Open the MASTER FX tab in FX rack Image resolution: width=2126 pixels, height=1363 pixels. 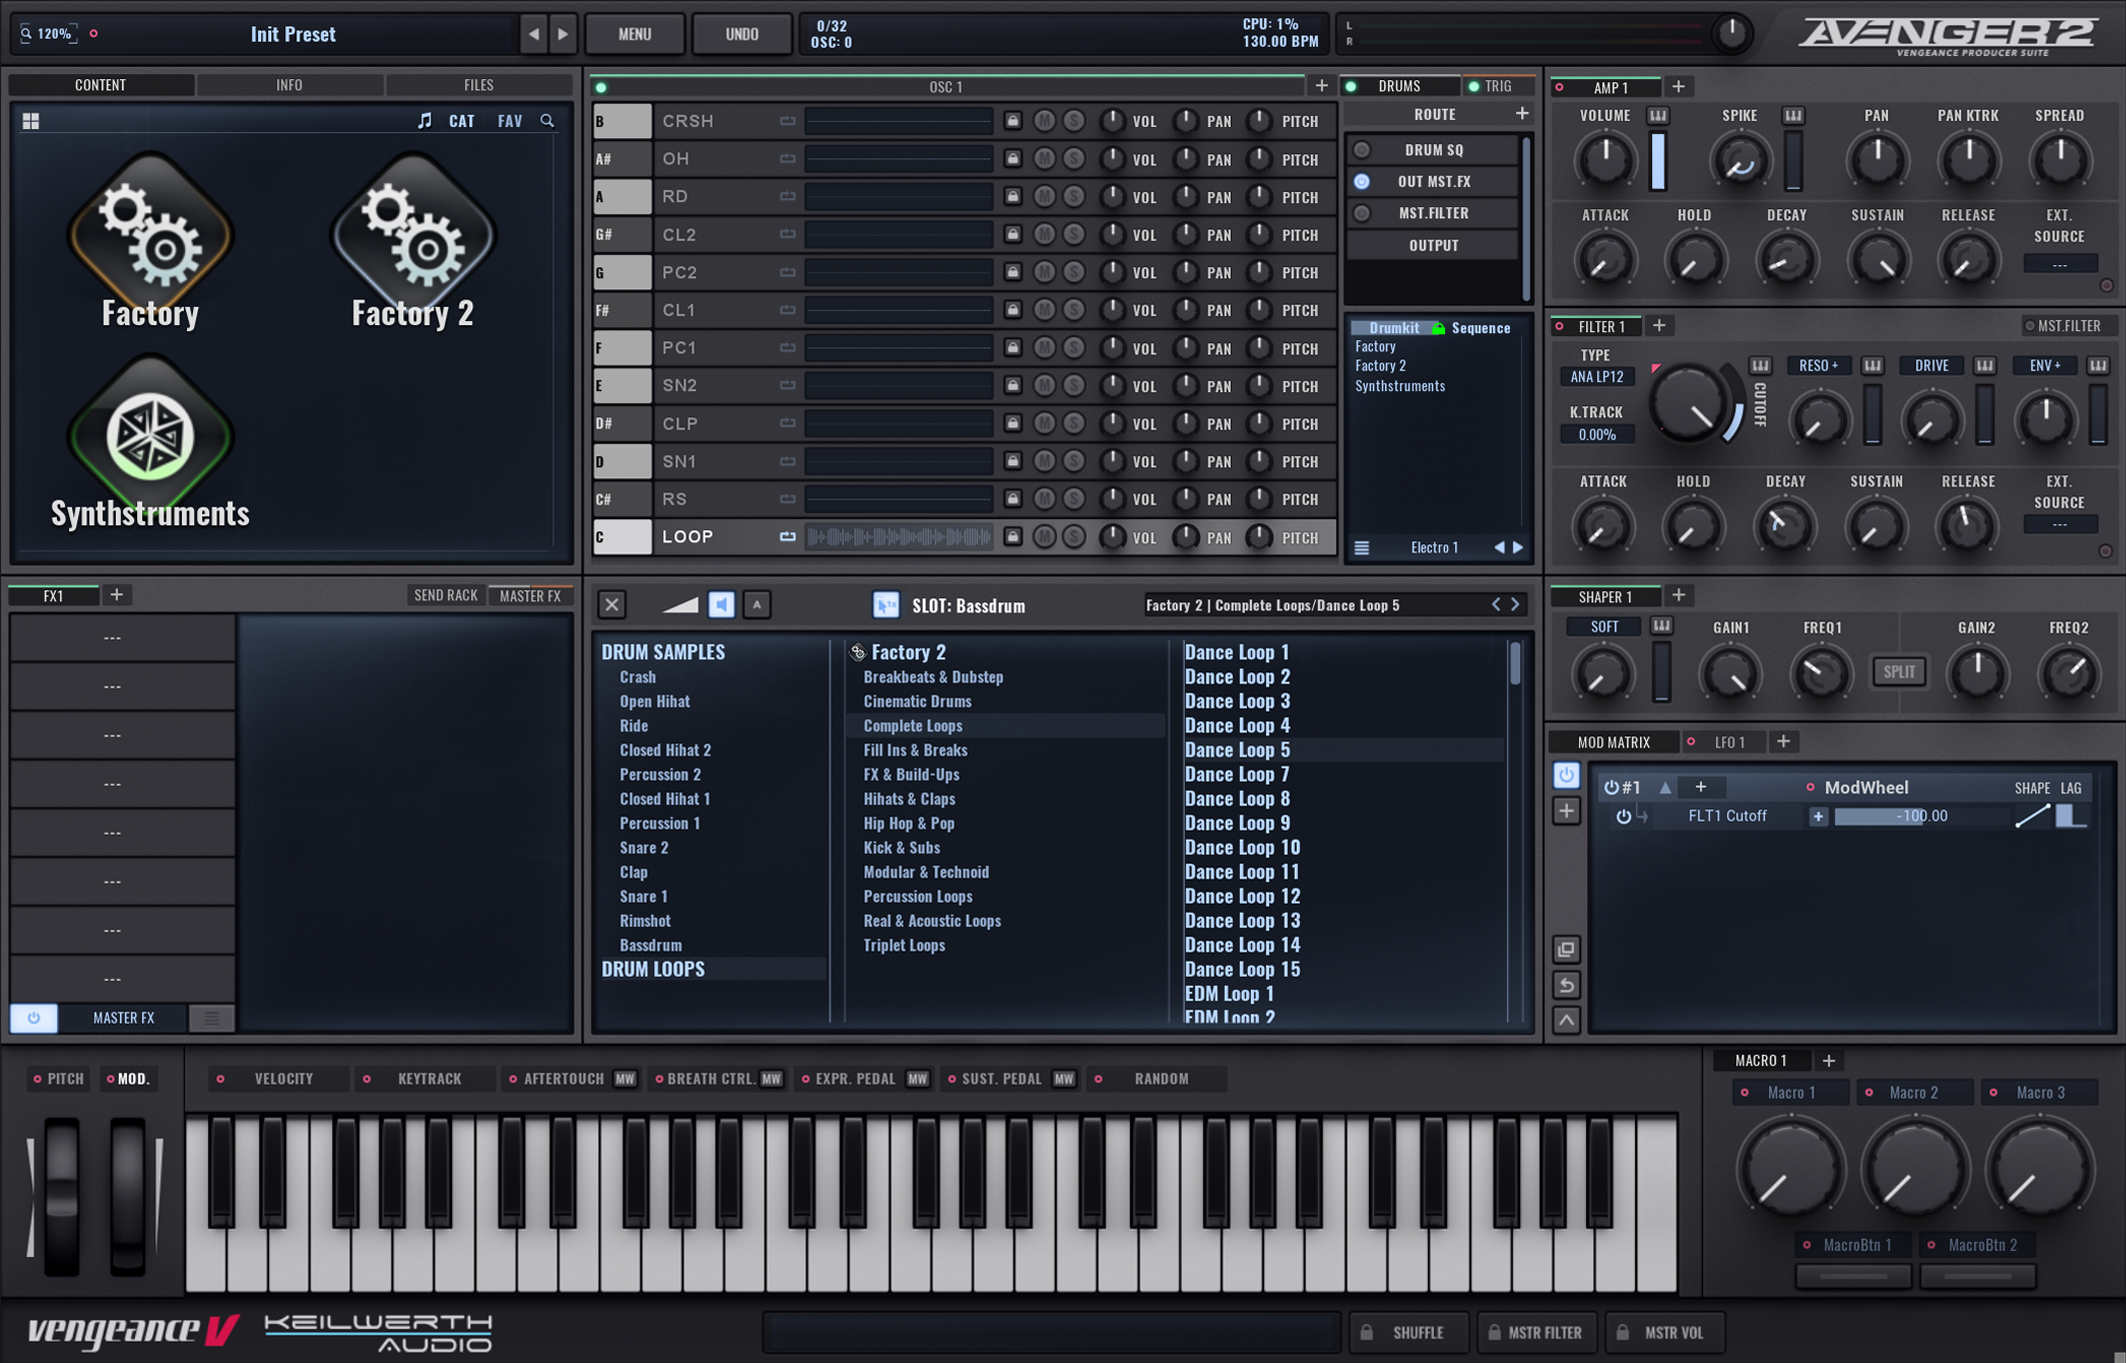[x=530, y=596]
